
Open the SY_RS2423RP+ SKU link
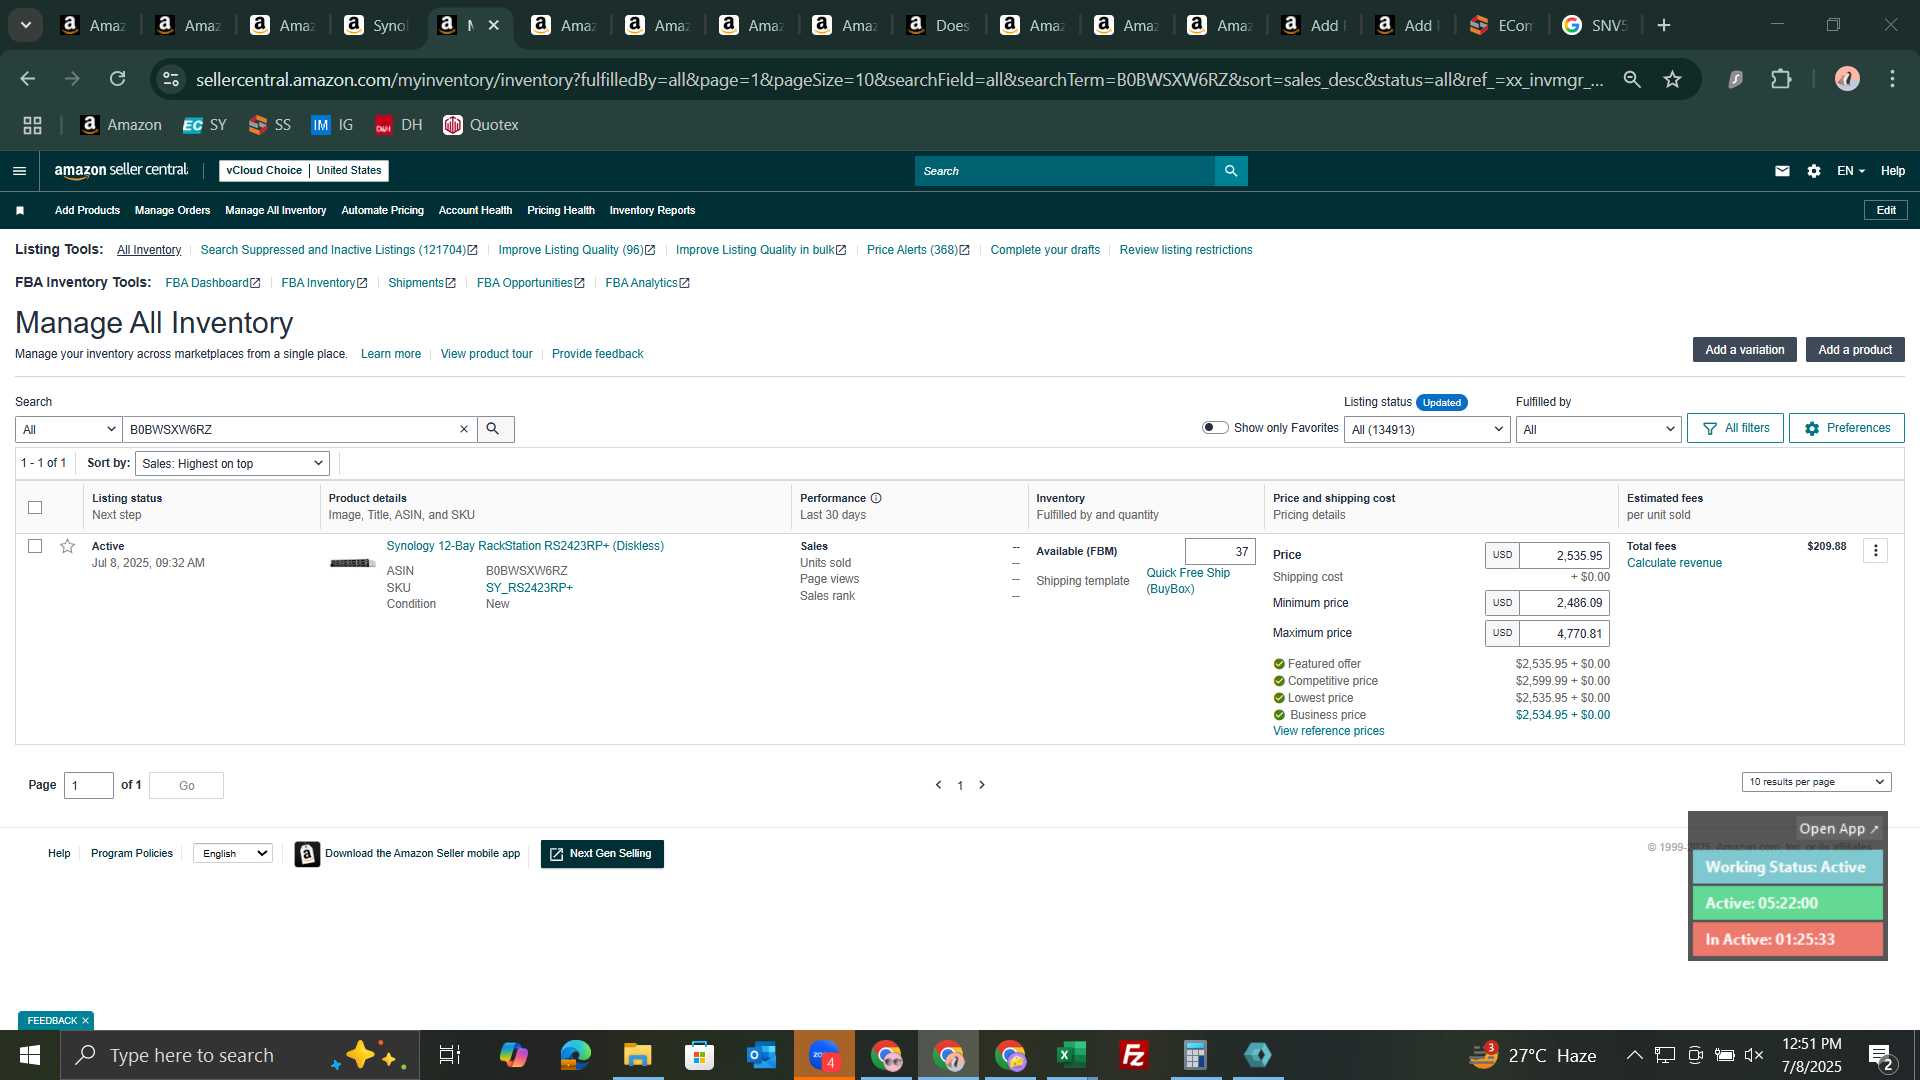[x=529, y=588]
